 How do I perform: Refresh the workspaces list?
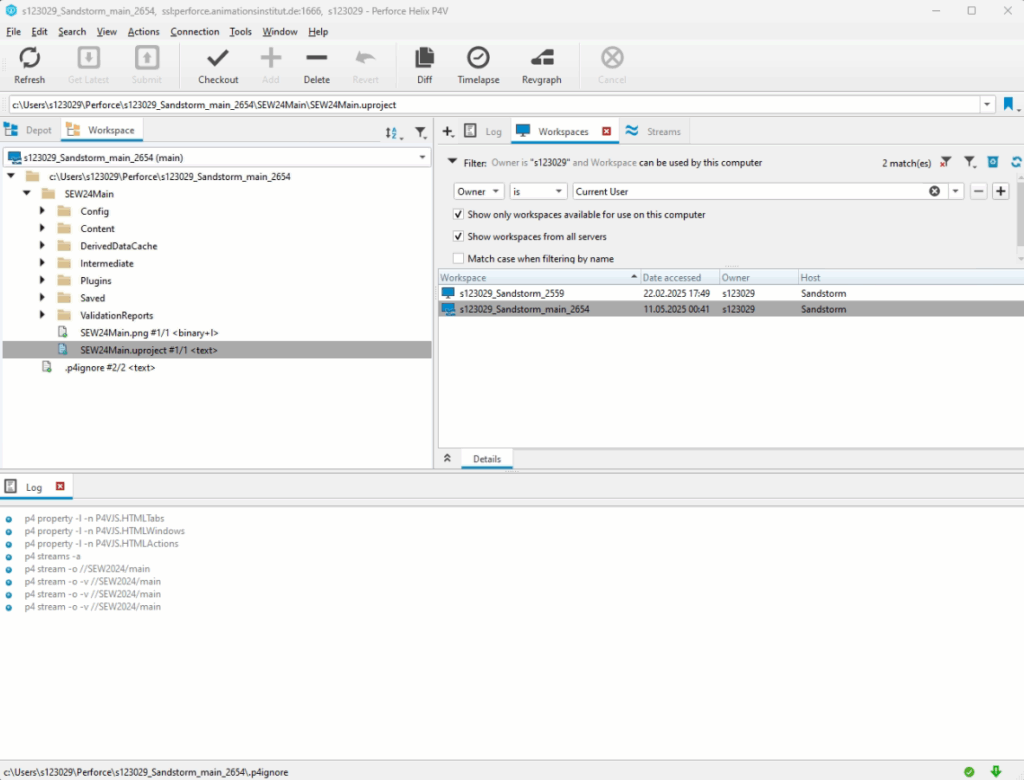click(x=1016, y=162)
